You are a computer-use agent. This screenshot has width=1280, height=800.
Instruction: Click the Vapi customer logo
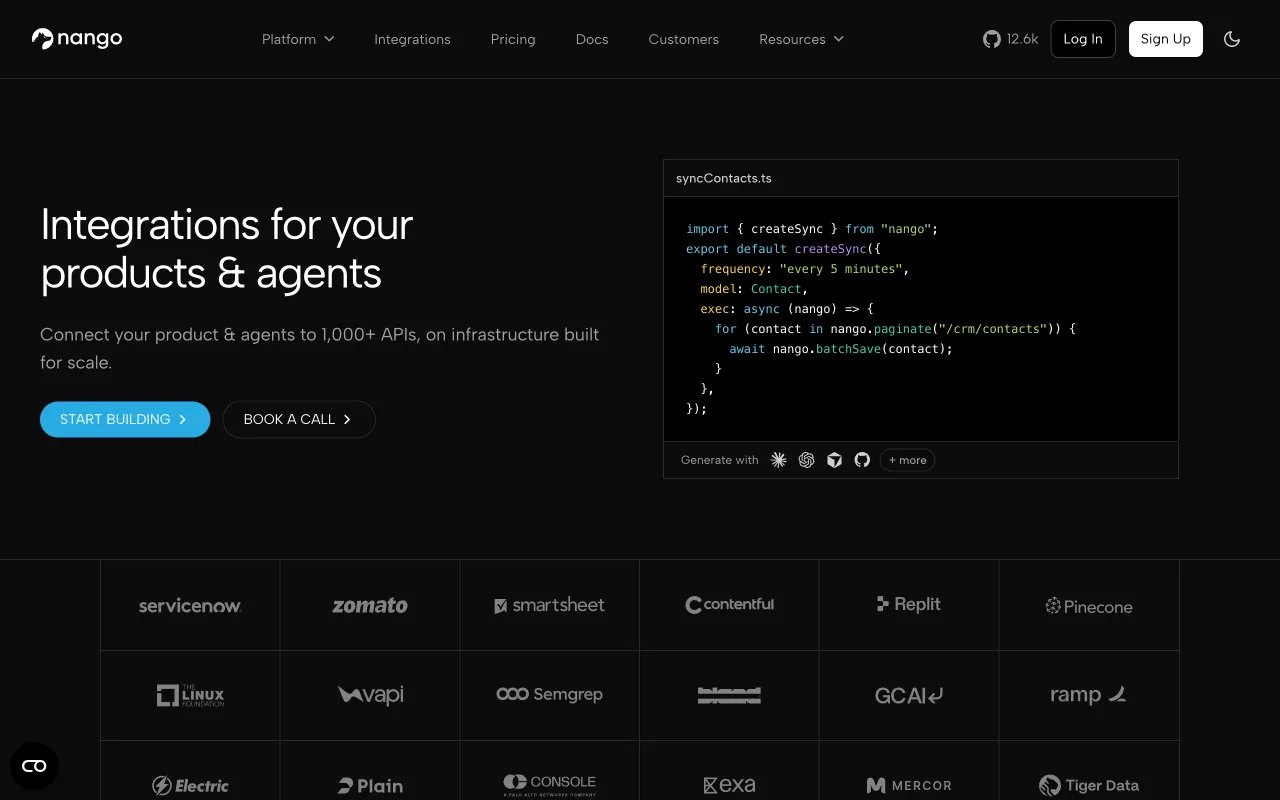pyautogui.click(x=371, y=695)
